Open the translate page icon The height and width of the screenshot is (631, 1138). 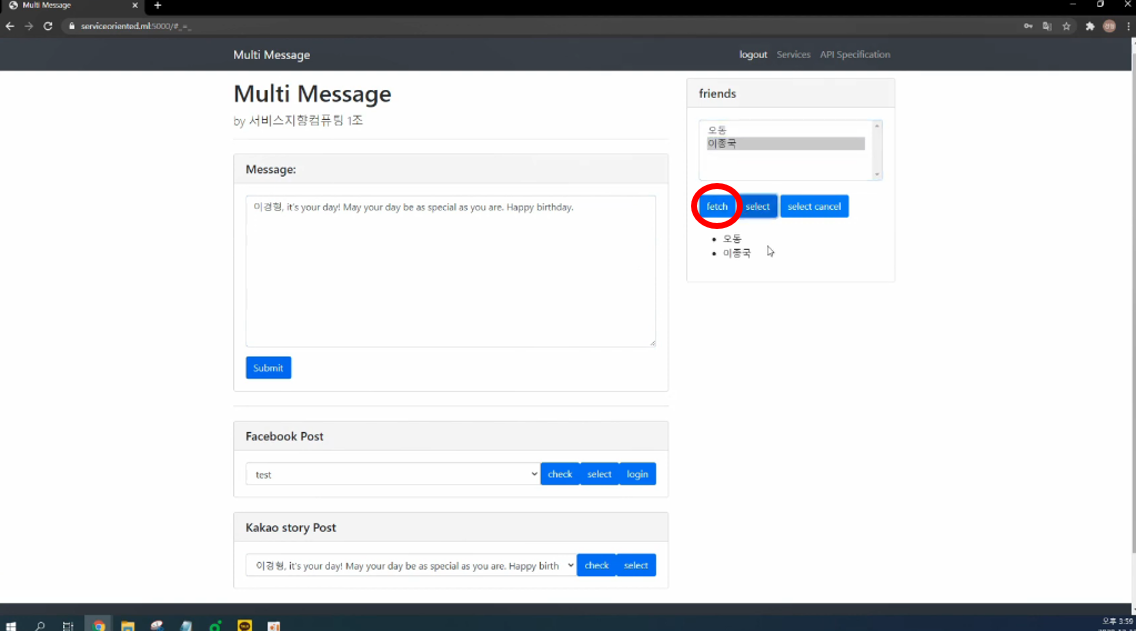[1047, 26]
